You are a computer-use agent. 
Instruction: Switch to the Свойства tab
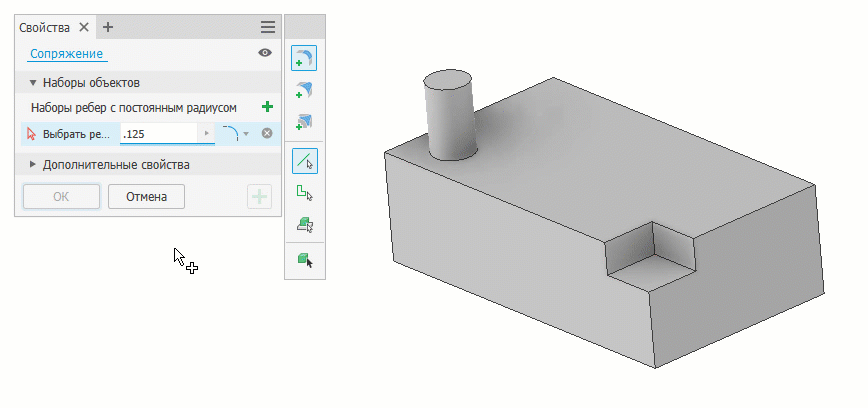[x=44, y=28]
